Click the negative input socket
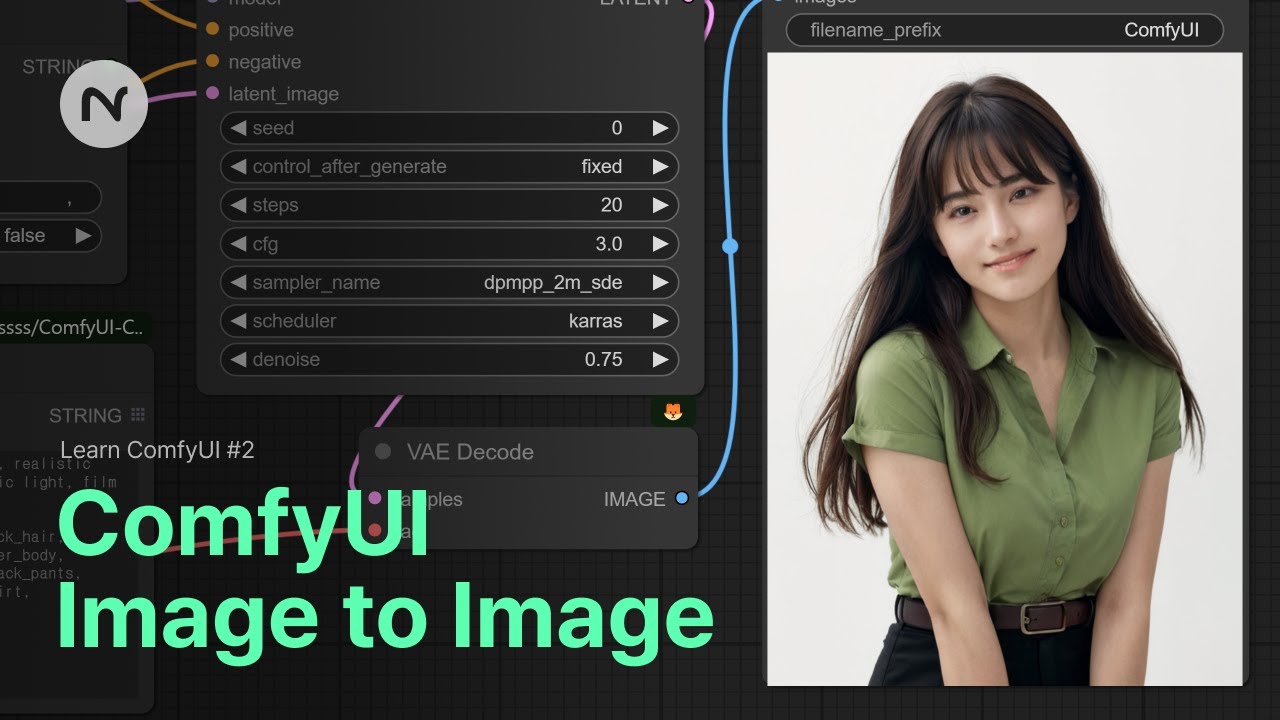The image size is (1280, 720). [x=212, y=62]
